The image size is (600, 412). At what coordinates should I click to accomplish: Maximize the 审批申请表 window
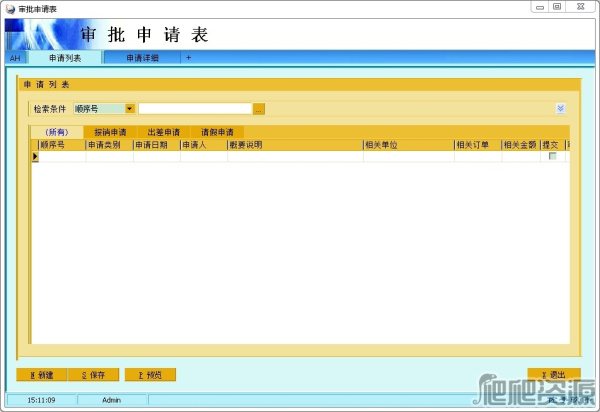(x=557, y=7)
